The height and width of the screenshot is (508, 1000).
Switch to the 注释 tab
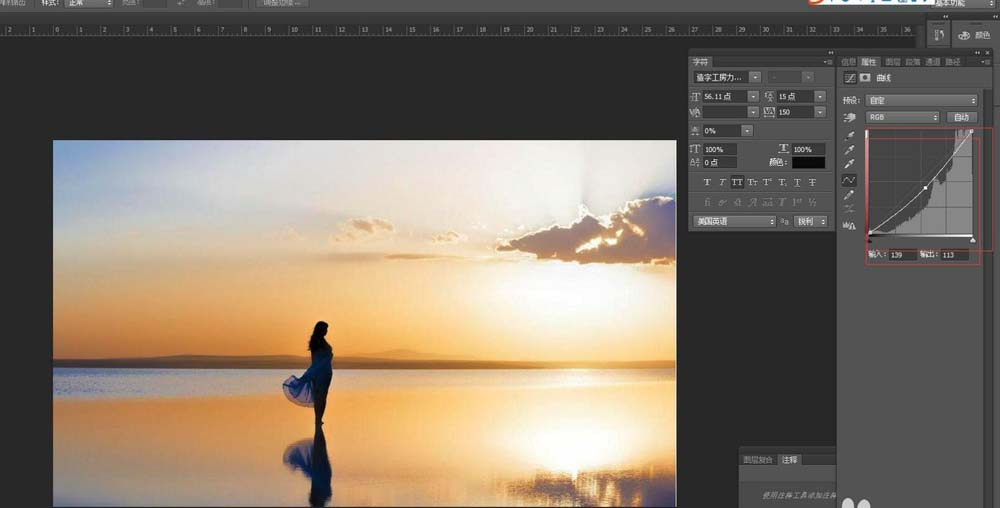pos(790,460)
